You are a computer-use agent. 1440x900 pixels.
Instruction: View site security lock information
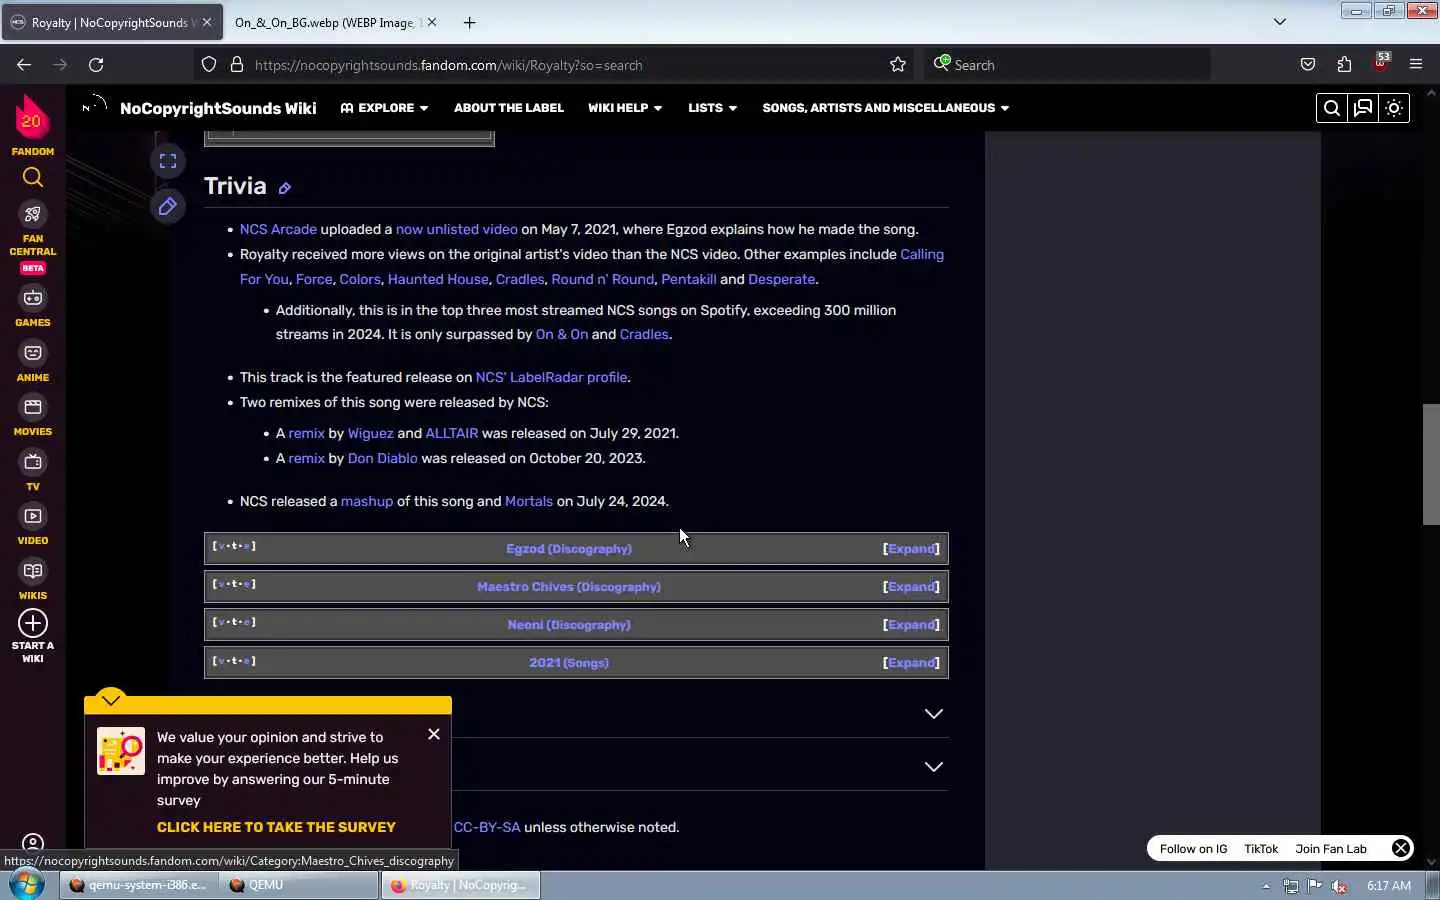[237, 65]
